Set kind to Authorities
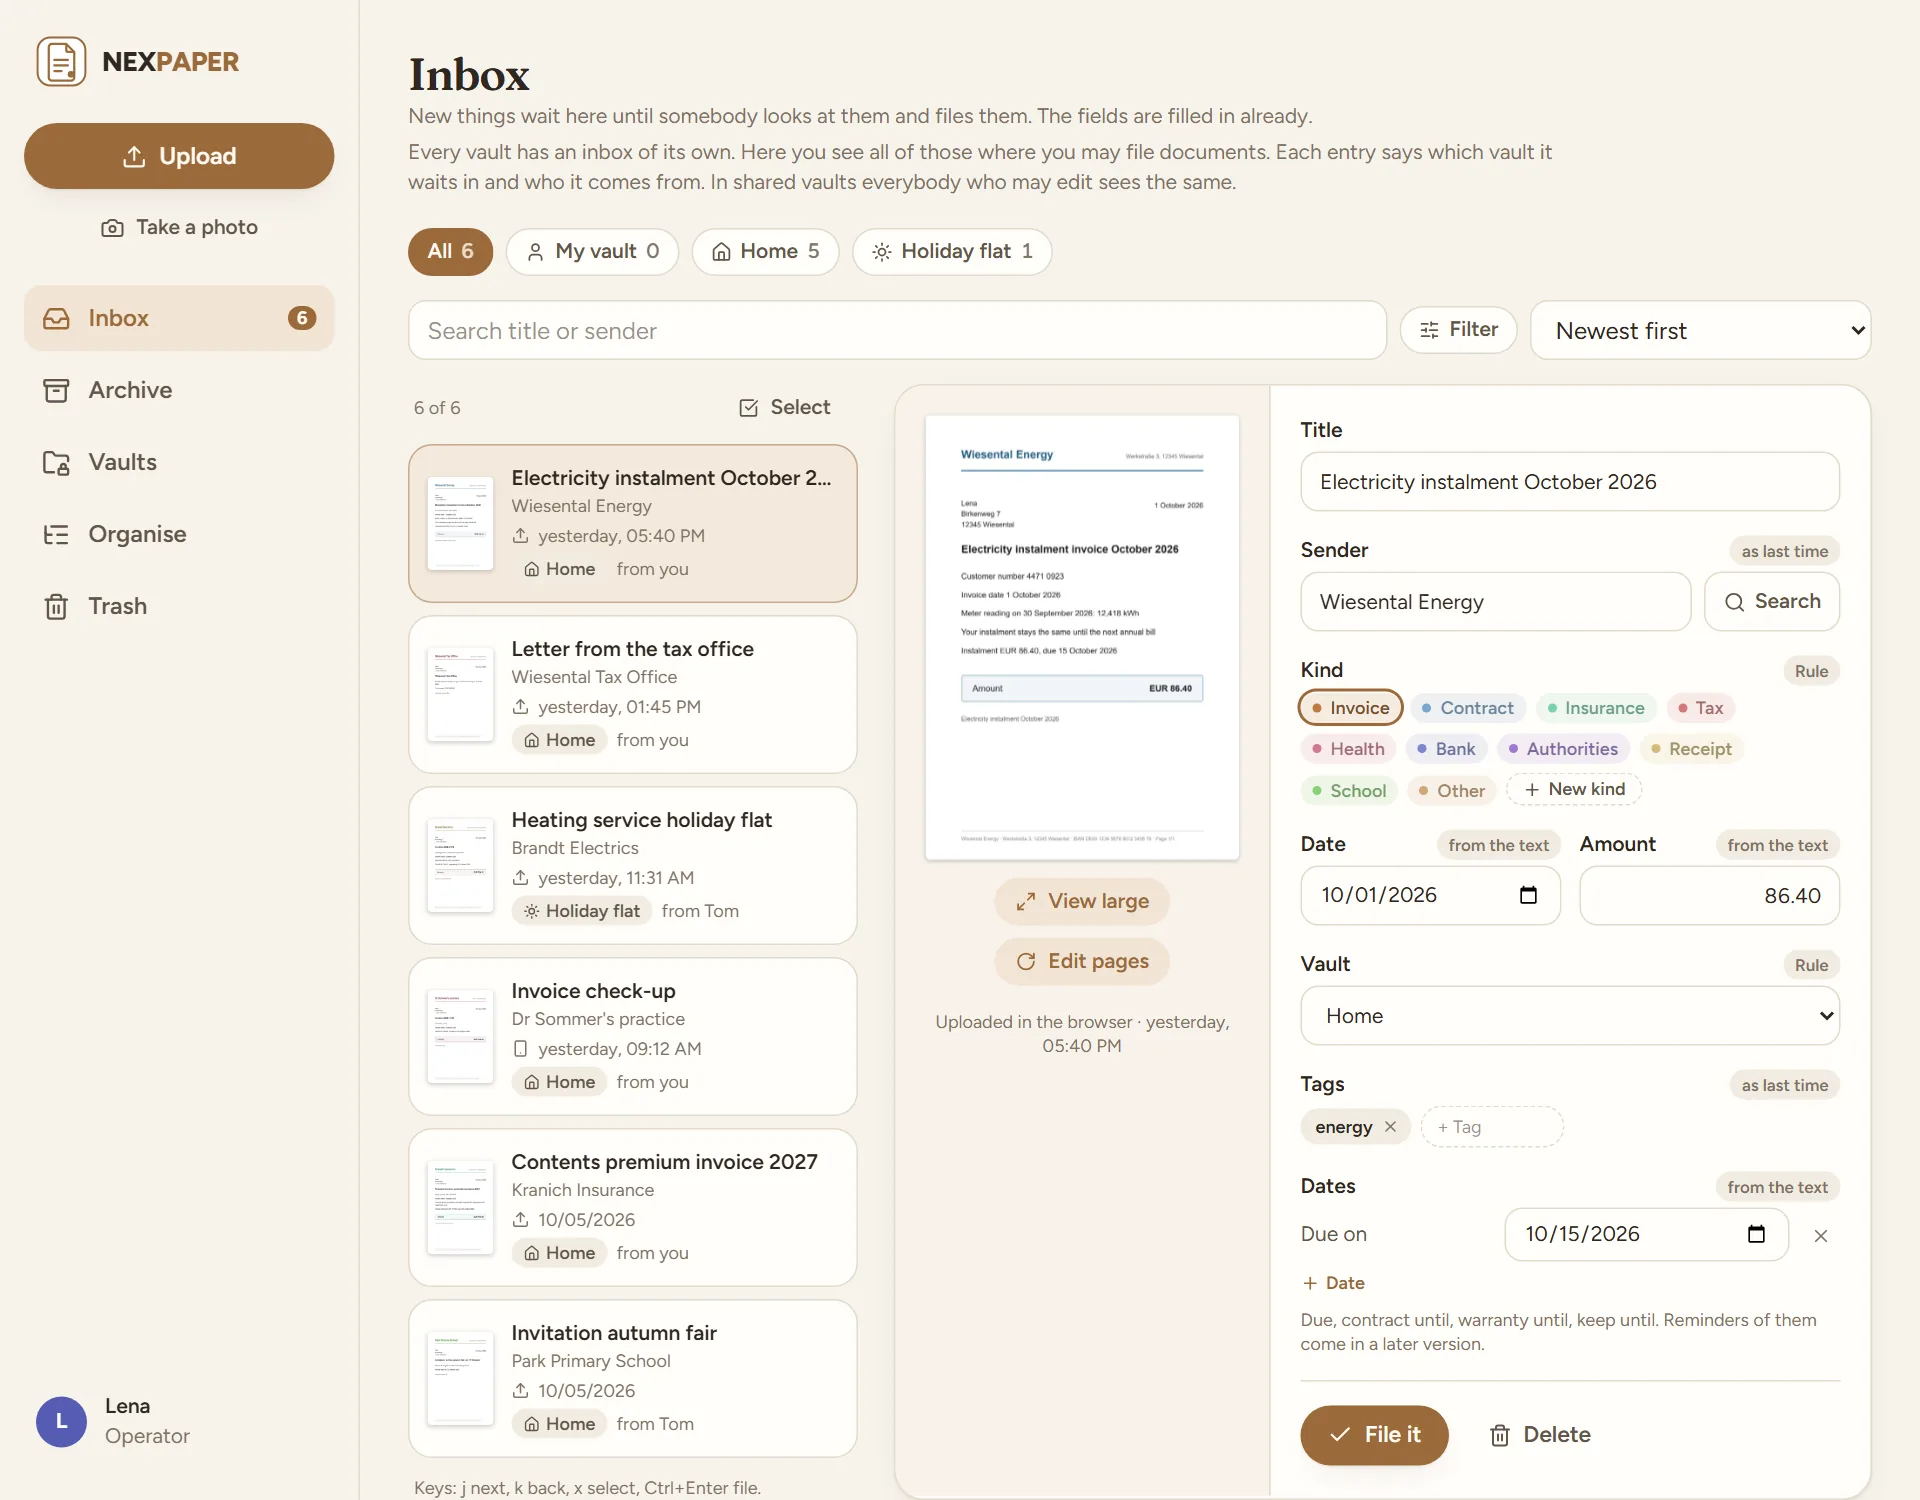1920x1500 pixels. point(1563,749)
